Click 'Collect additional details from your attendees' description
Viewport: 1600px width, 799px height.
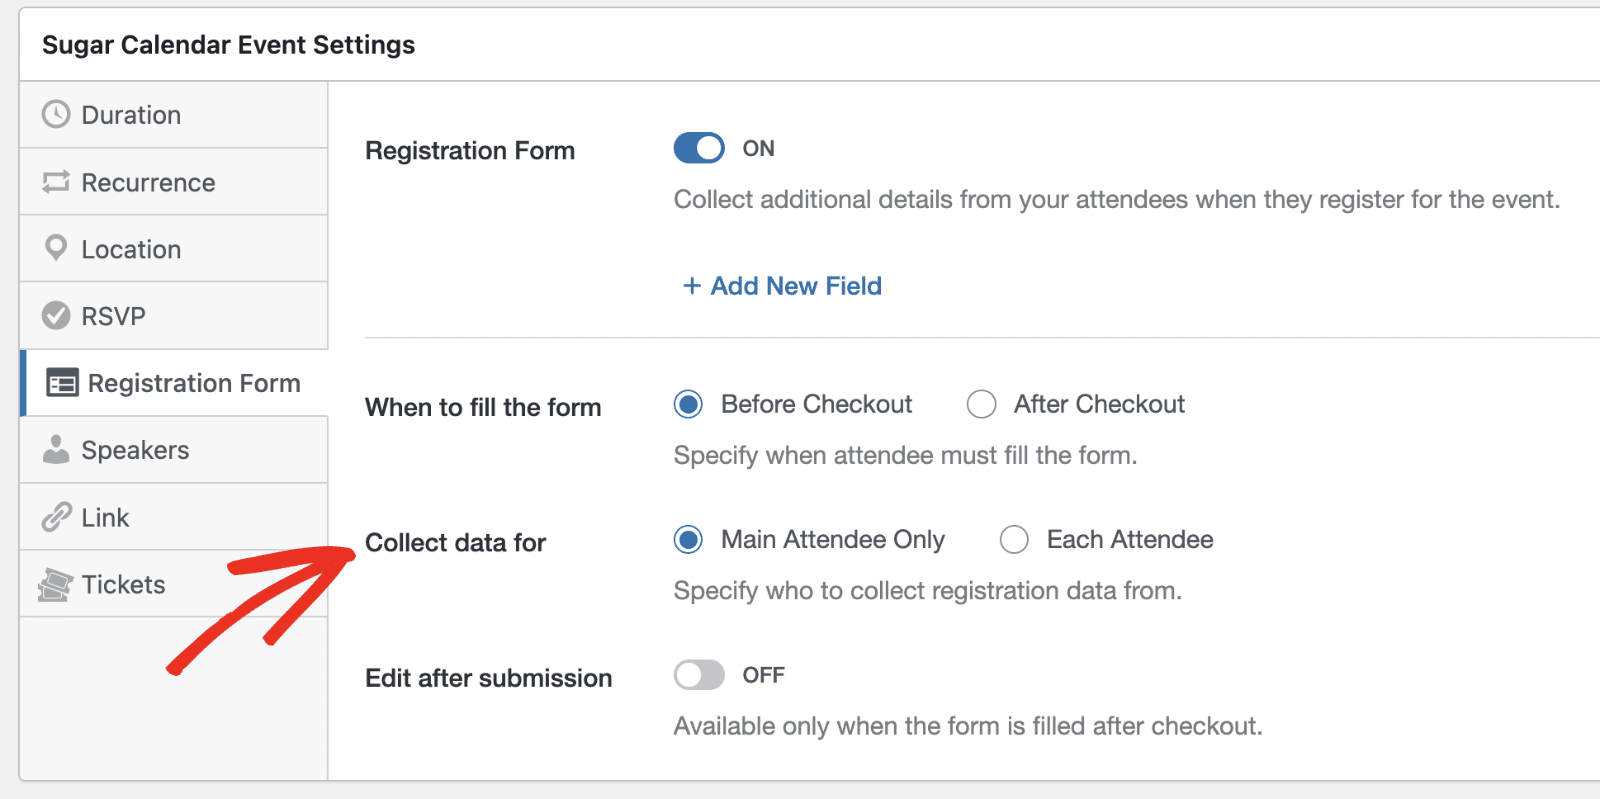point(1116,200)
